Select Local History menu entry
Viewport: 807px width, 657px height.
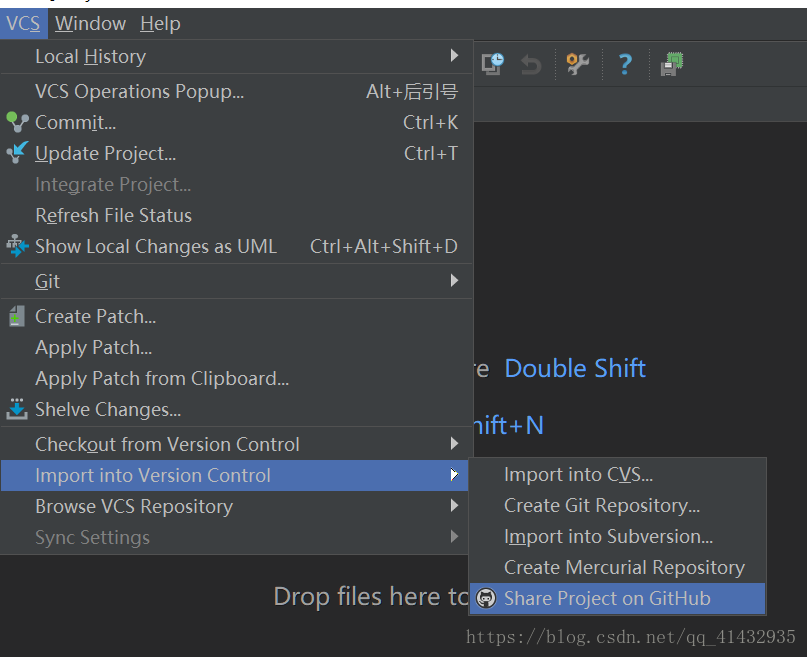click(x=236, y=56)
